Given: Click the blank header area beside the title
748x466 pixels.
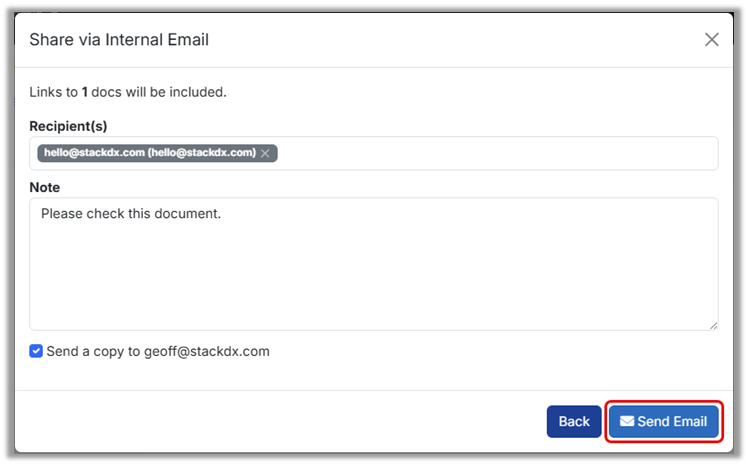Looking at the screenshot, I should (450, 40).
